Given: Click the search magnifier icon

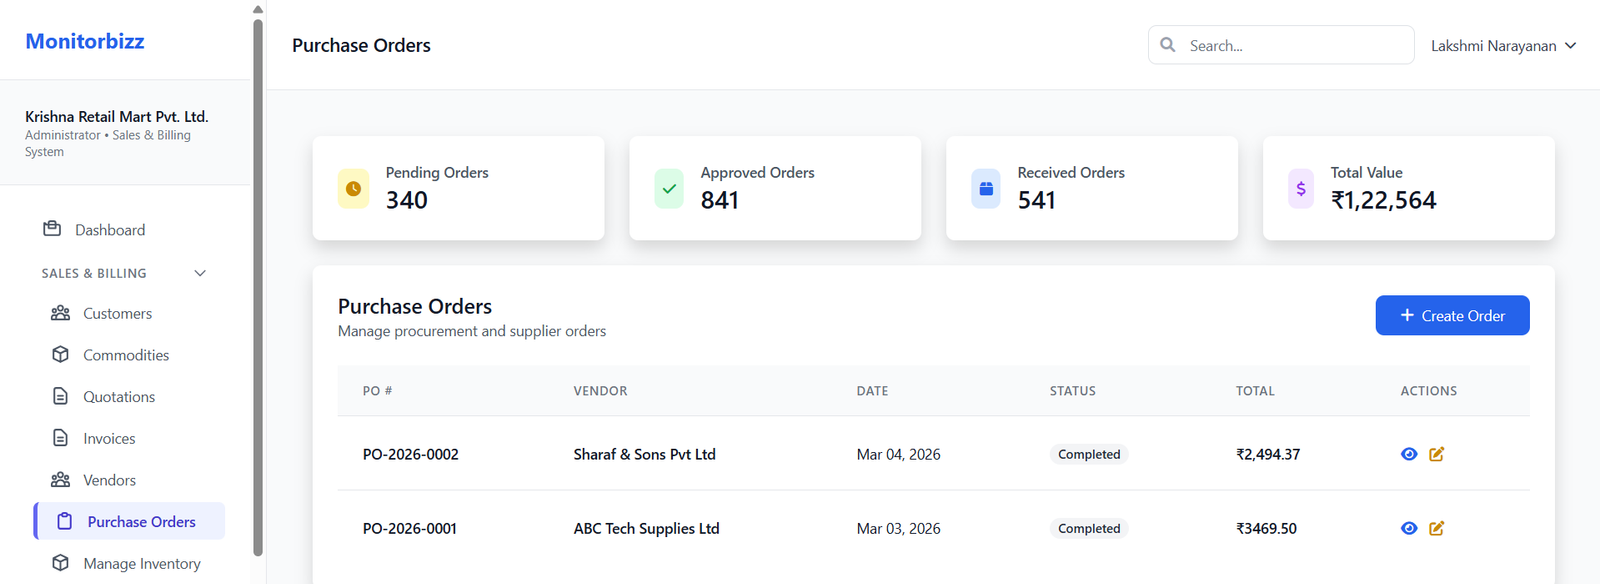Looking at the screenshot, I should click(x=1168, y=45).
